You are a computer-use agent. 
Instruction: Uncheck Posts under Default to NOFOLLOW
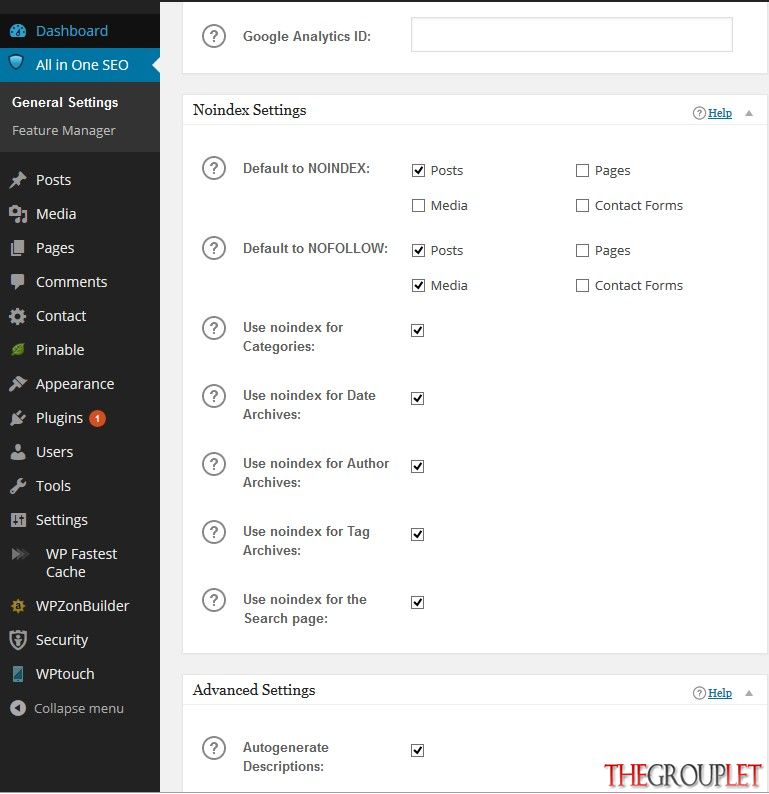pos(418,250)
